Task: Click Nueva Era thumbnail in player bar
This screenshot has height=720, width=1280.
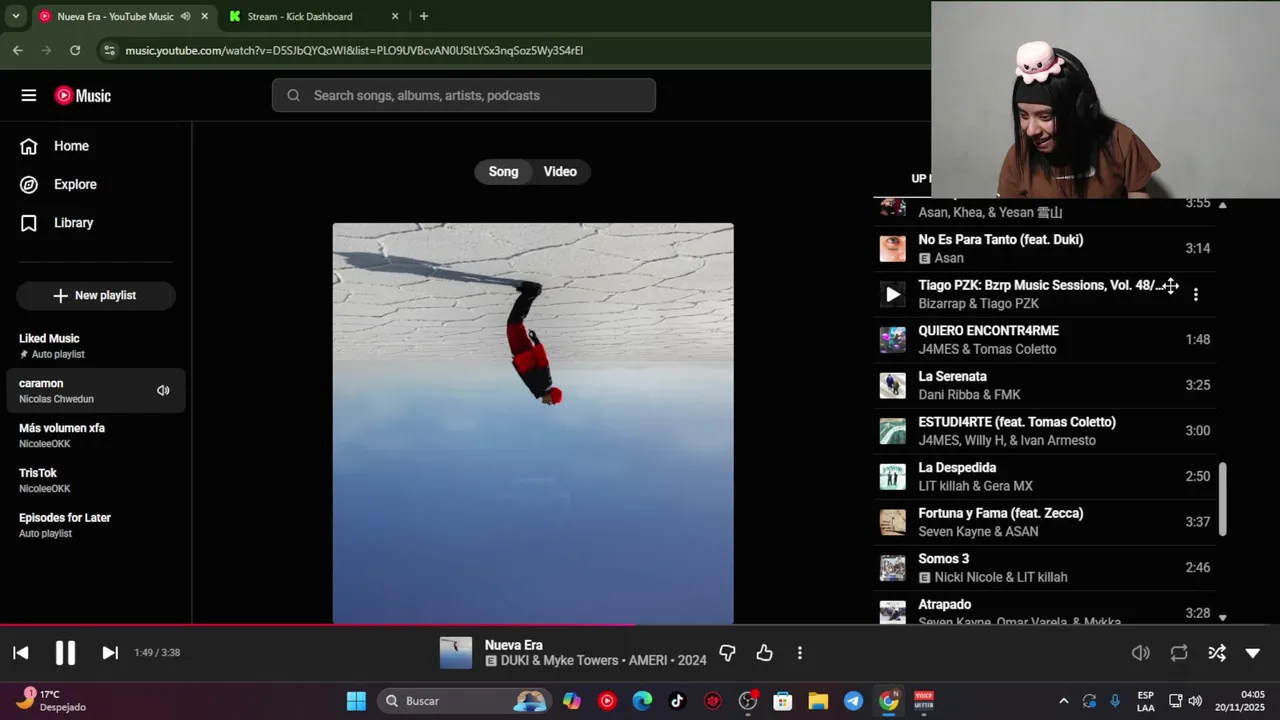Action: click(x=455, y=653)
